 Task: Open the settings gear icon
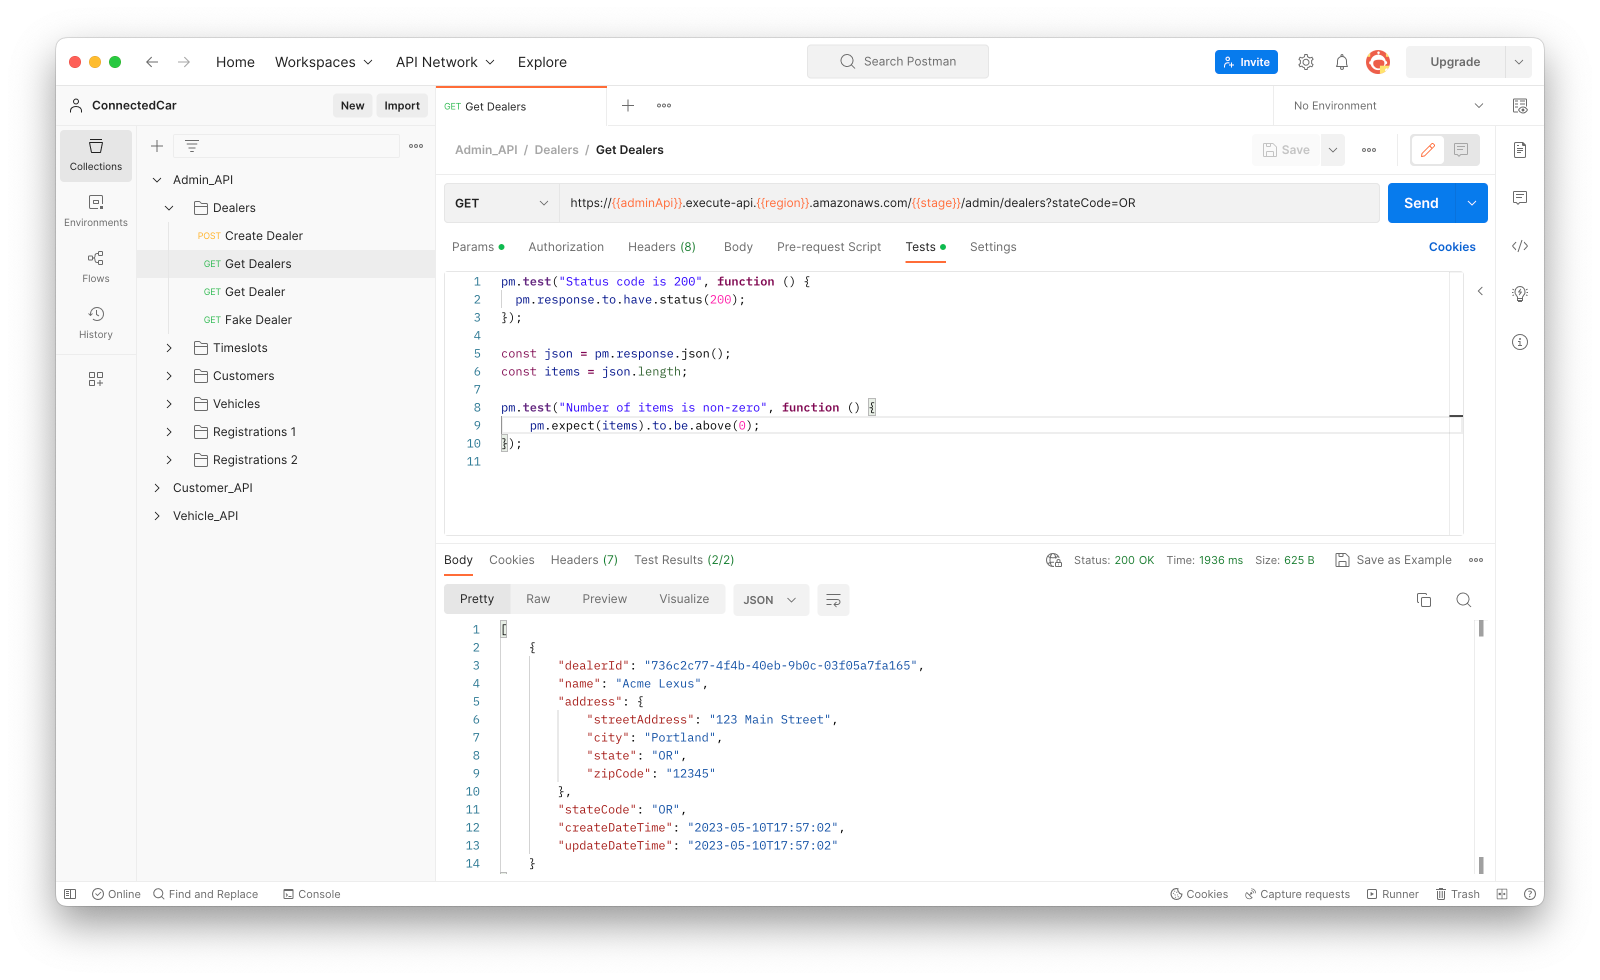pos(1306,62)
